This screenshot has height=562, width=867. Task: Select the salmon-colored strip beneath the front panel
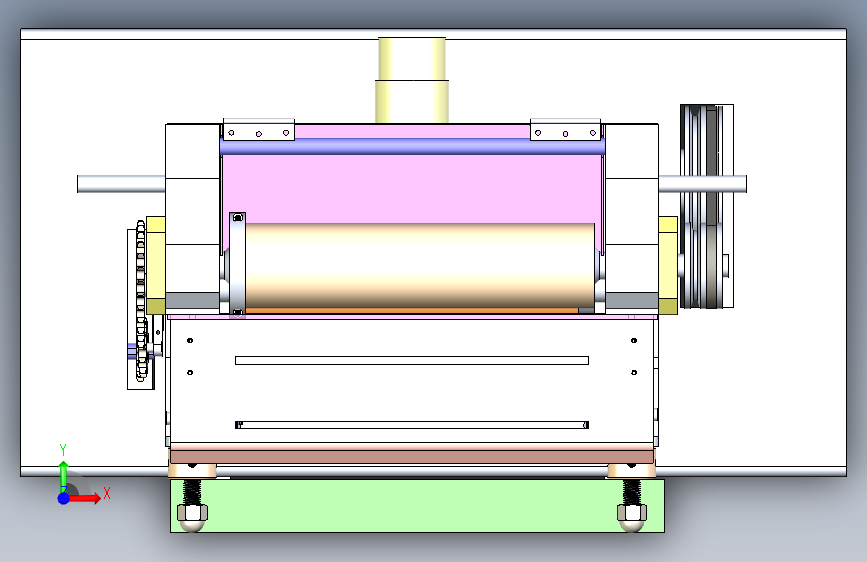pyautogui.click(x=412, y=457)
